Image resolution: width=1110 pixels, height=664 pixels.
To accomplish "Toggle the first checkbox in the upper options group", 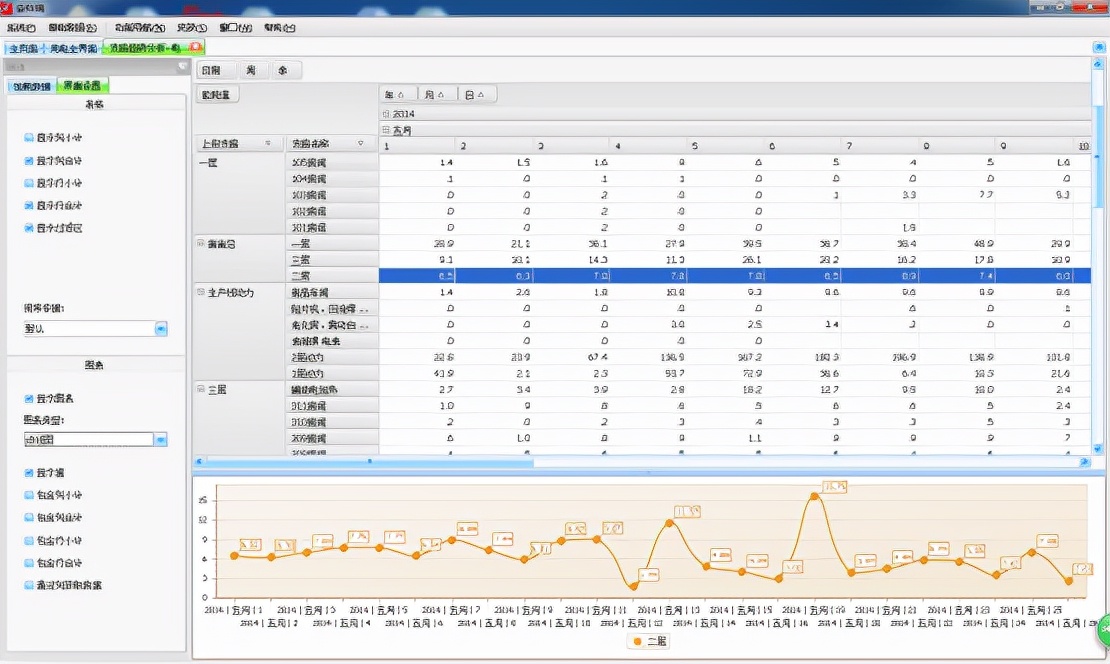I will tap(29, 138).
